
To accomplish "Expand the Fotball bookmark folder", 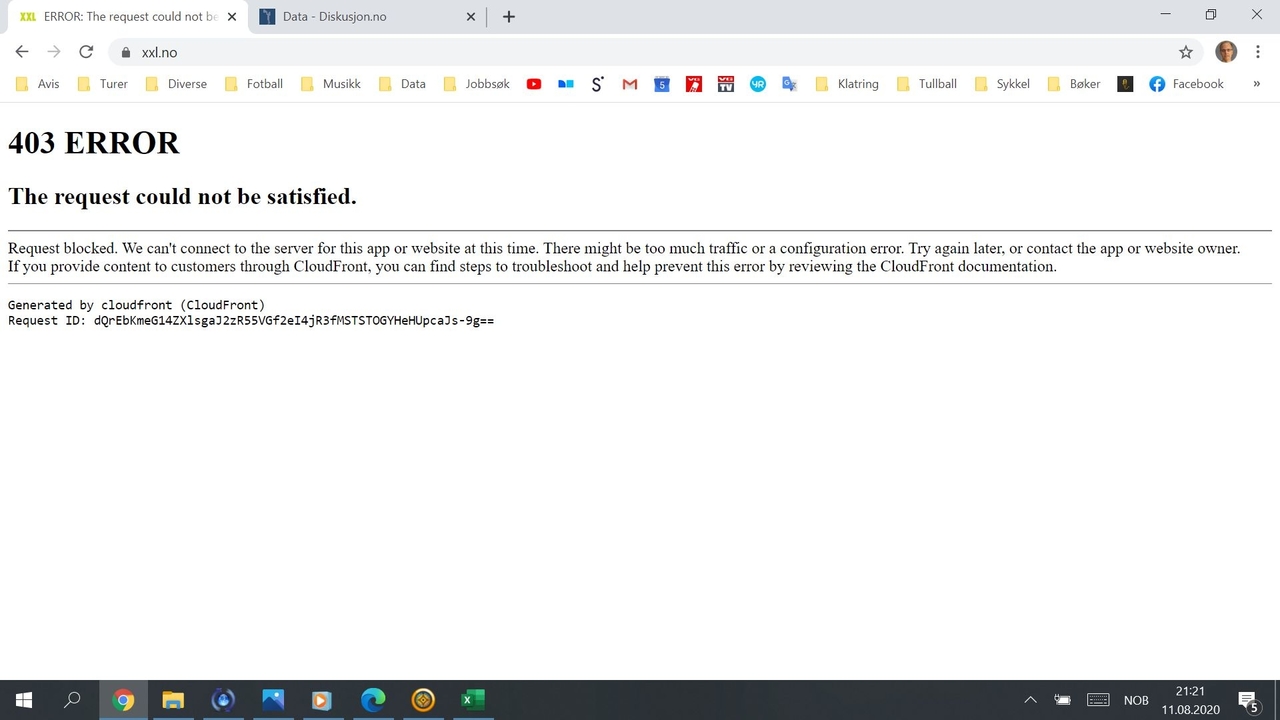I will point(254,84).
